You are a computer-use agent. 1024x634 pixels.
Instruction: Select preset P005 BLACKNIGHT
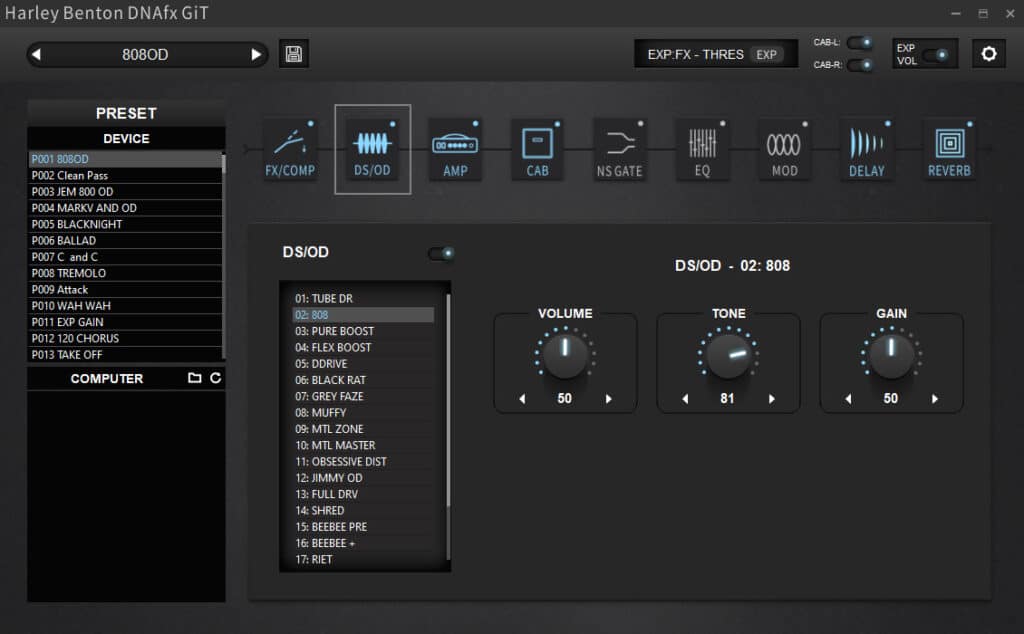(125, 225)
